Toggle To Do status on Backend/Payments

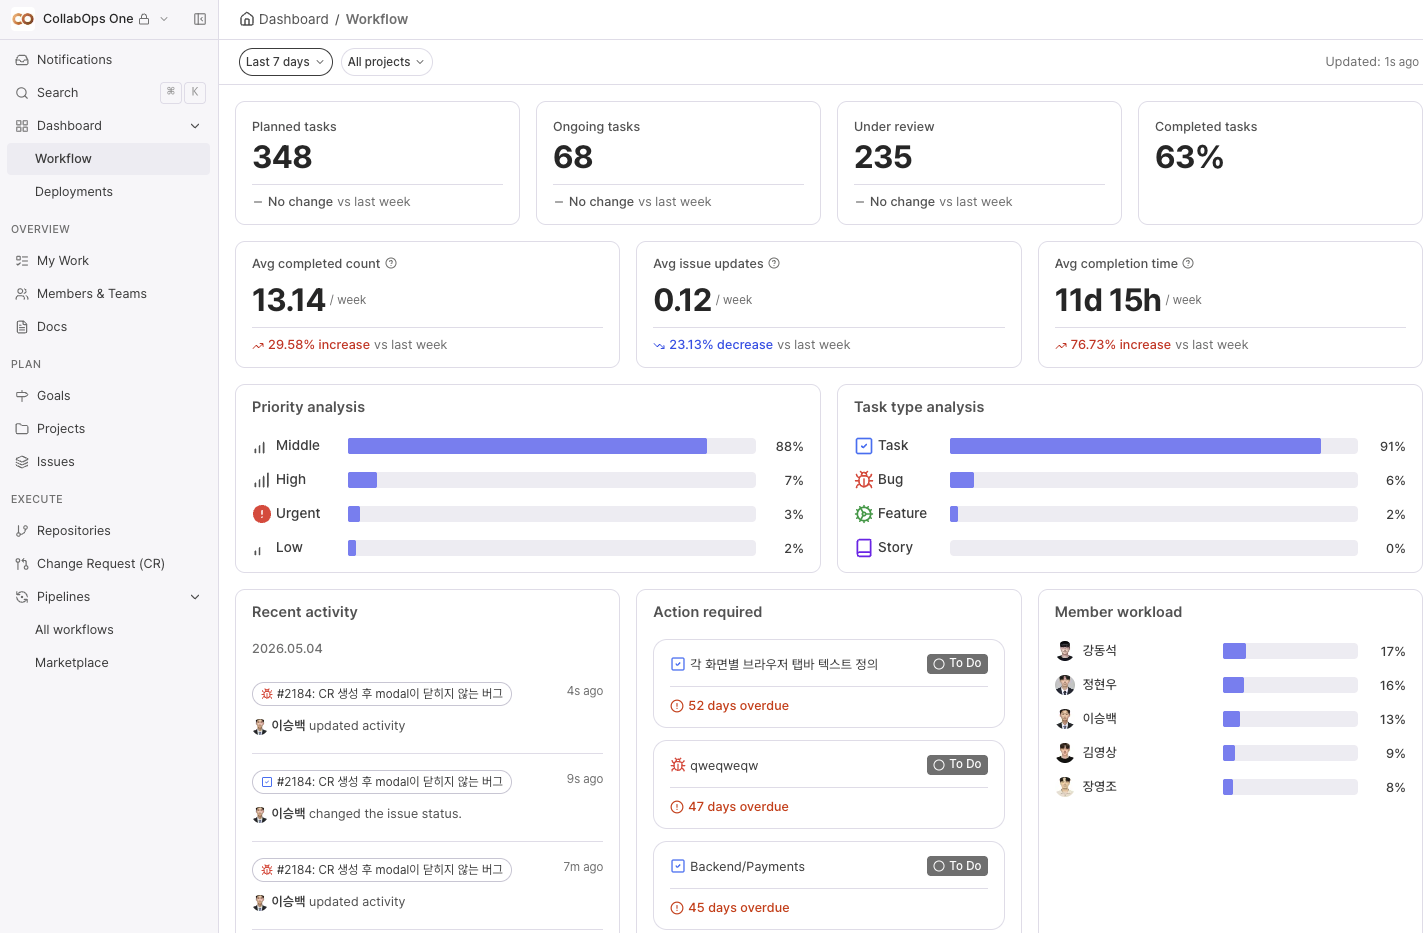coord(957,866)
